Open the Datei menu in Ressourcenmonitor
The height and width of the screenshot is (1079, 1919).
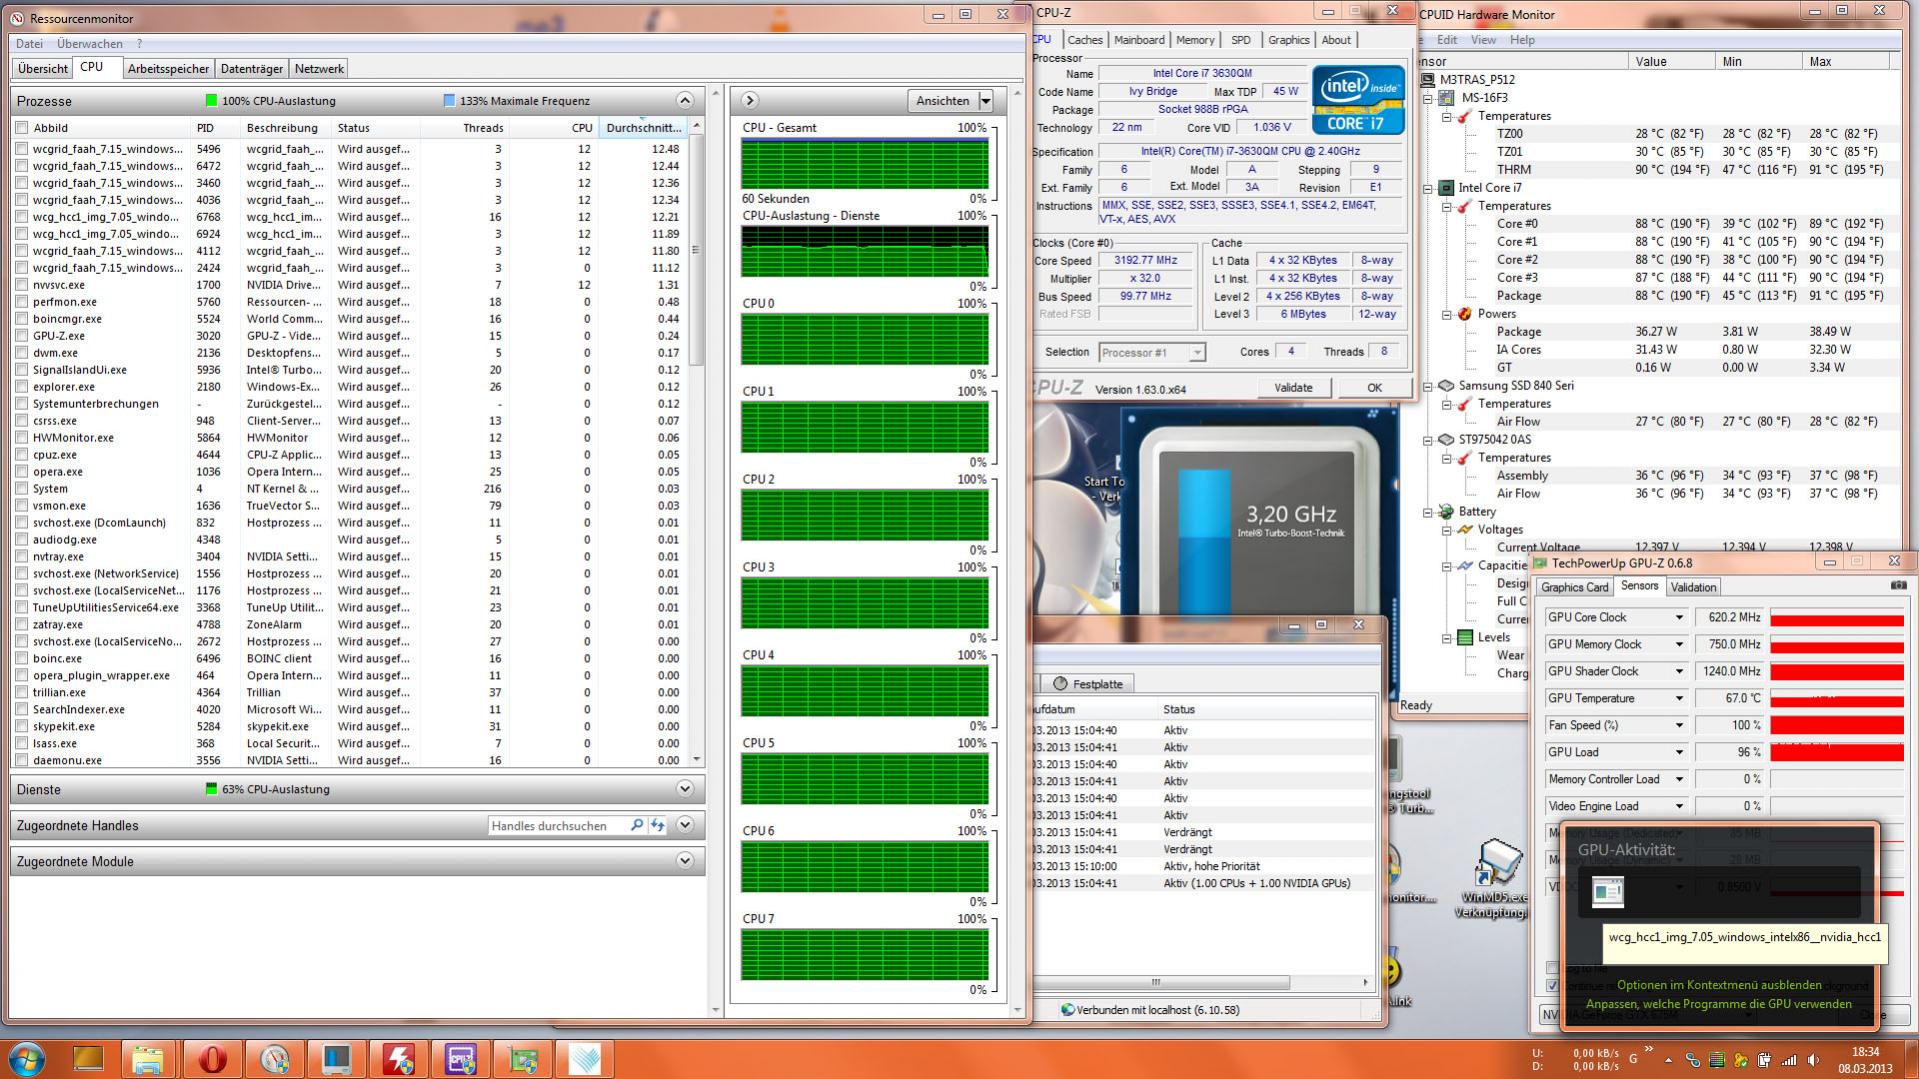click(29, 44)
